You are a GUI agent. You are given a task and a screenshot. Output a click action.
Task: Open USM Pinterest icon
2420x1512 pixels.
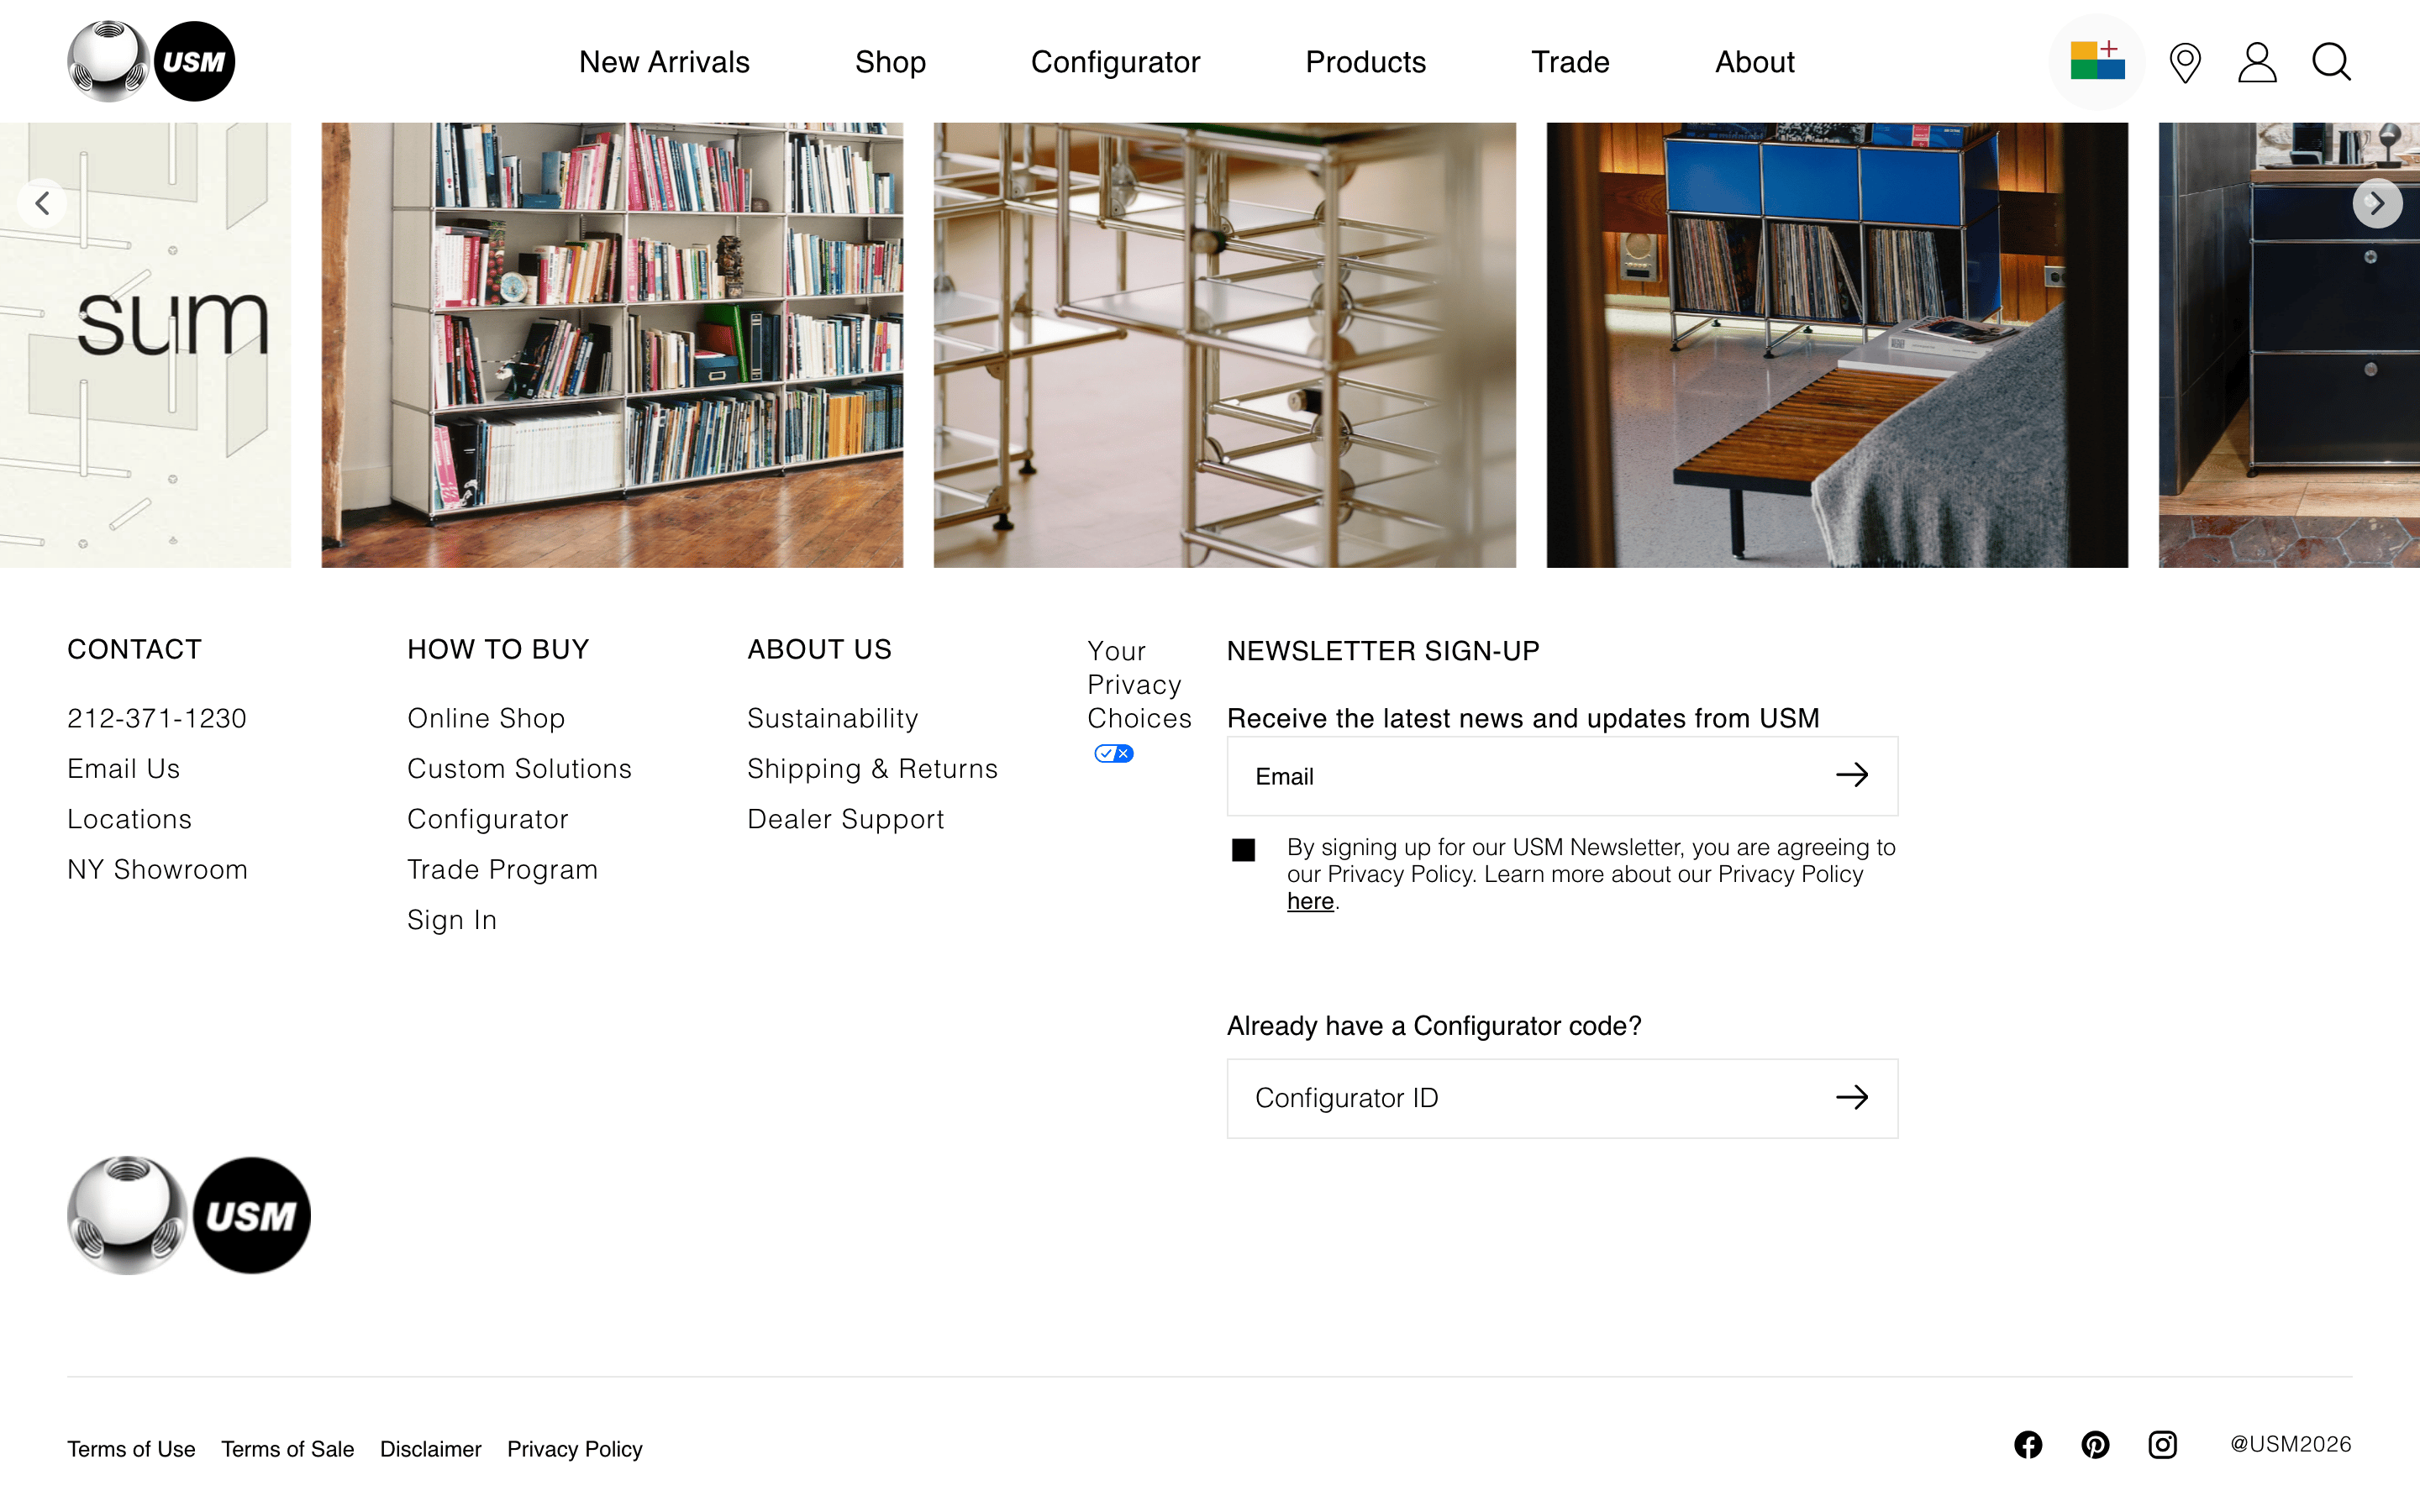(x=2095, y=1444)
